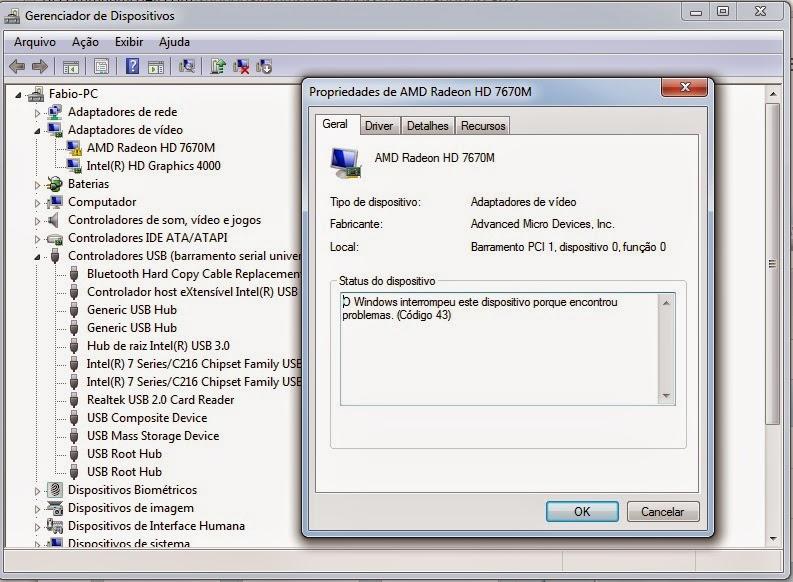Click the Baterias battery icon

tap(54, 184)
